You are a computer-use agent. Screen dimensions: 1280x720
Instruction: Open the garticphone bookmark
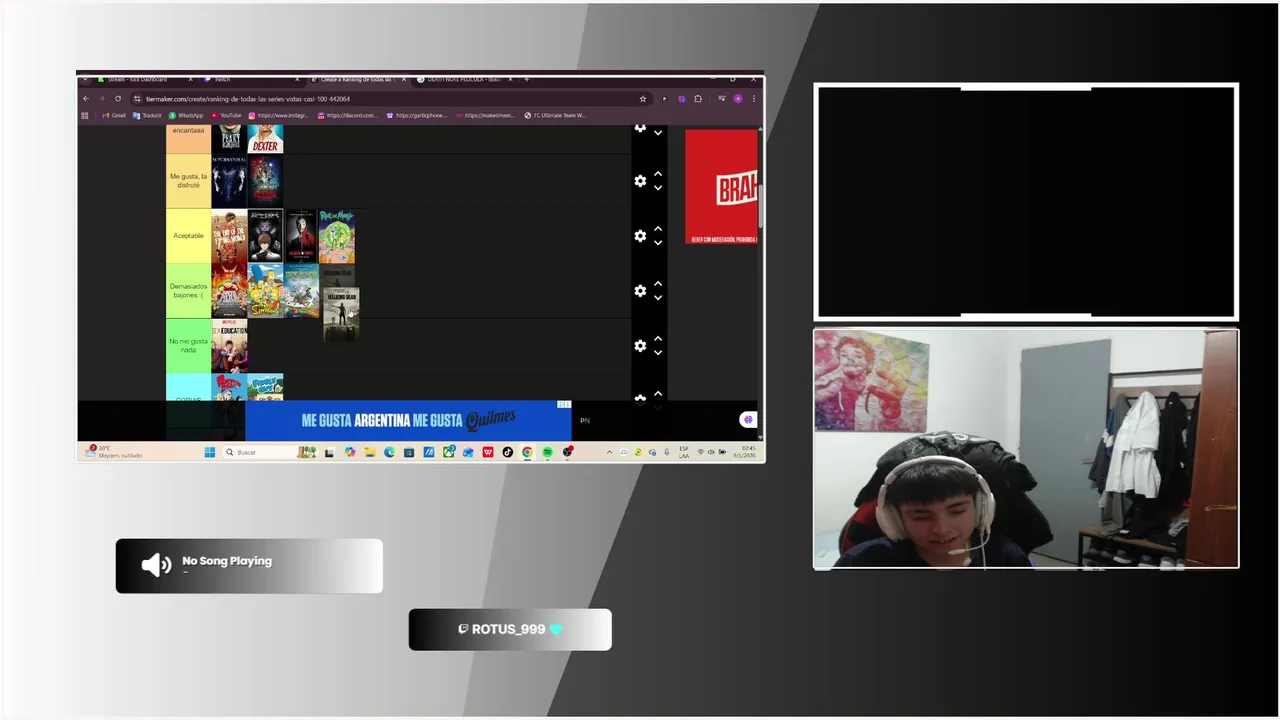[x=417, y=115]
